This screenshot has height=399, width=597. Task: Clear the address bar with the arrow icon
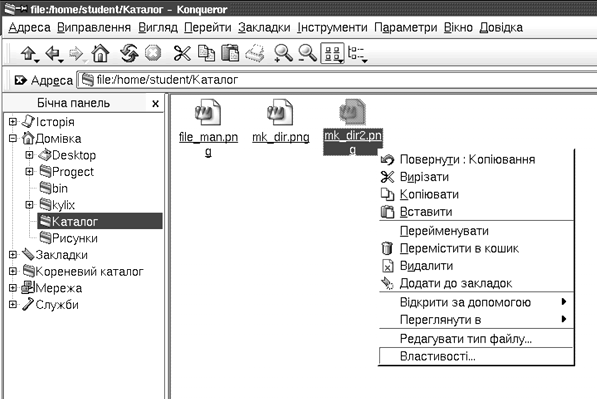pos(21,80)
